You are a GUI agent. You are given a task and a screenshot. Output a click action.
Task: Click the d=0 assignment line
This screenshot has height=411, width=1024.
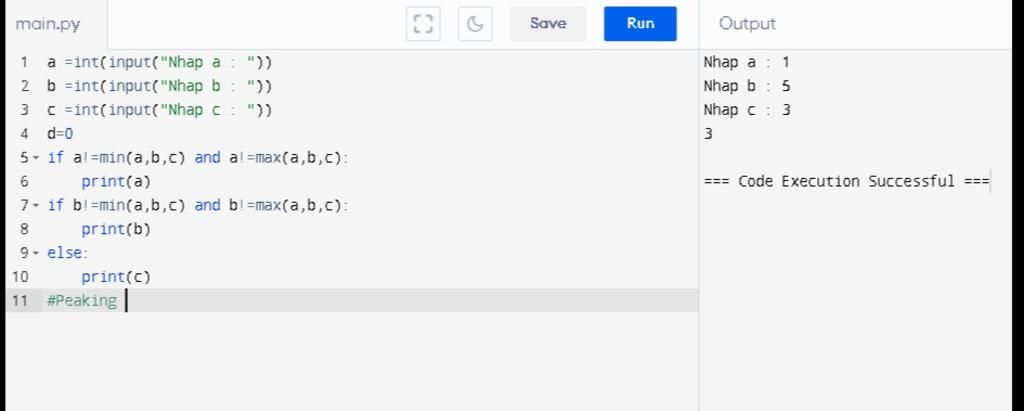[x=60, y=134]
